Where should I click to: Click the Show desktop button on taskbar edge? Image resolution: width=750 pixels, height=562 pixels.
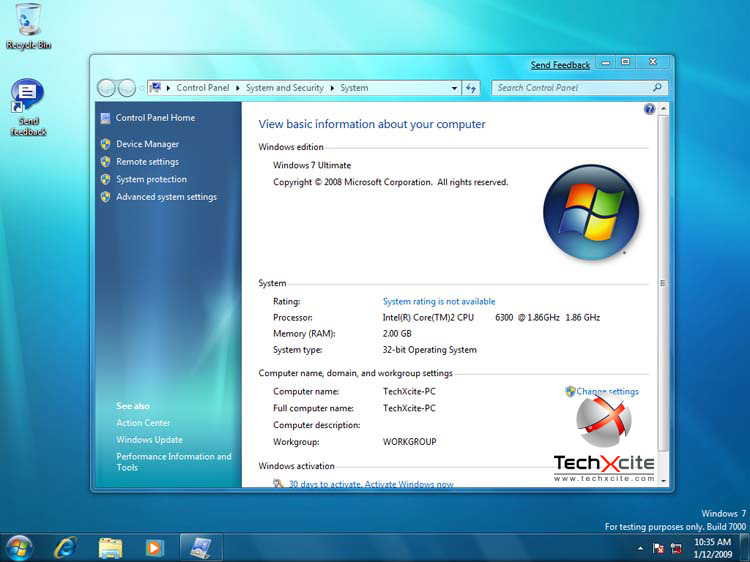coord(745,548)
